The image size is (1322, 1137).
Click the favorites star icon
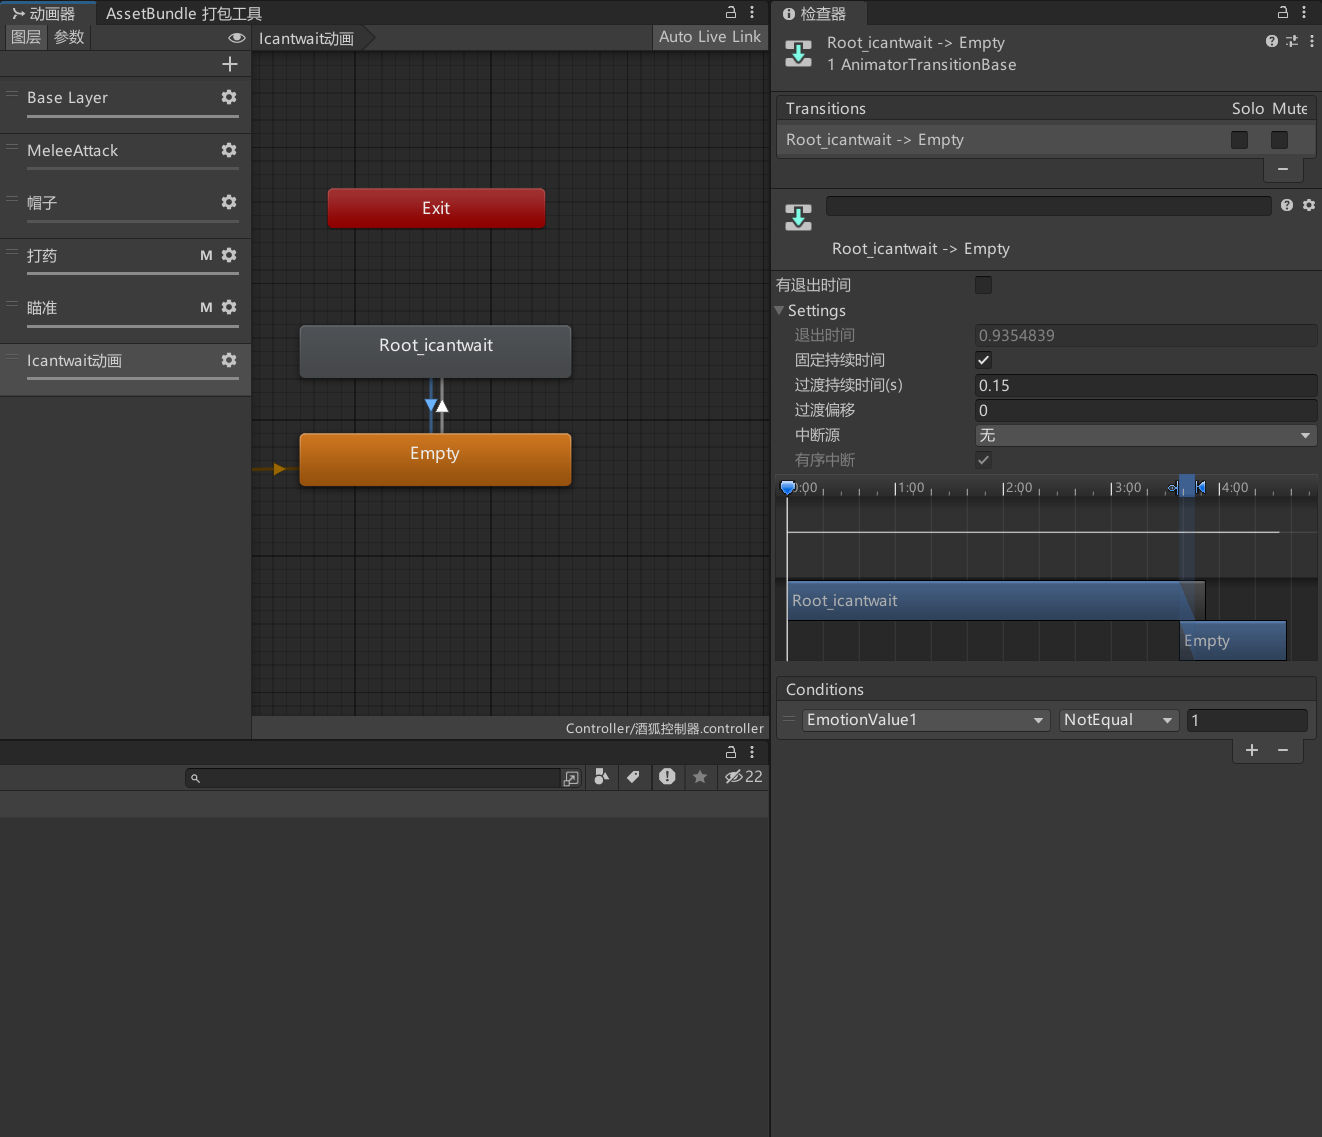[700, 777]
